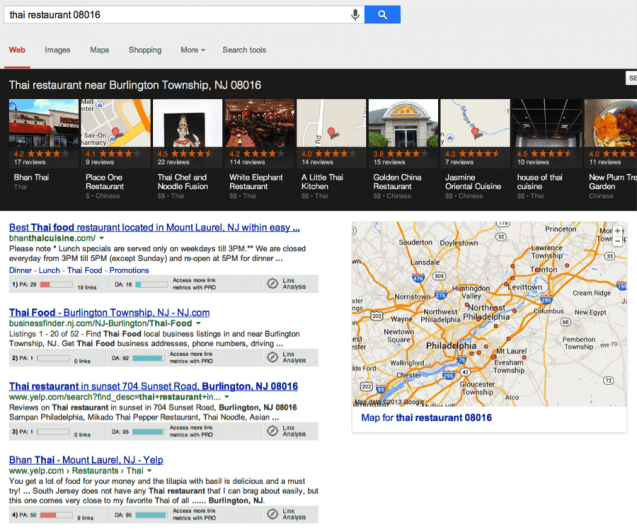Select the Web tab

[17, 50]
